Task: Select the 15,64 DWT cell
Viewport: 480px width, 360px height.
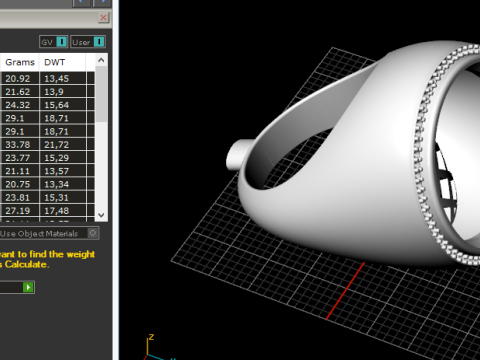Action: (63, 105)
